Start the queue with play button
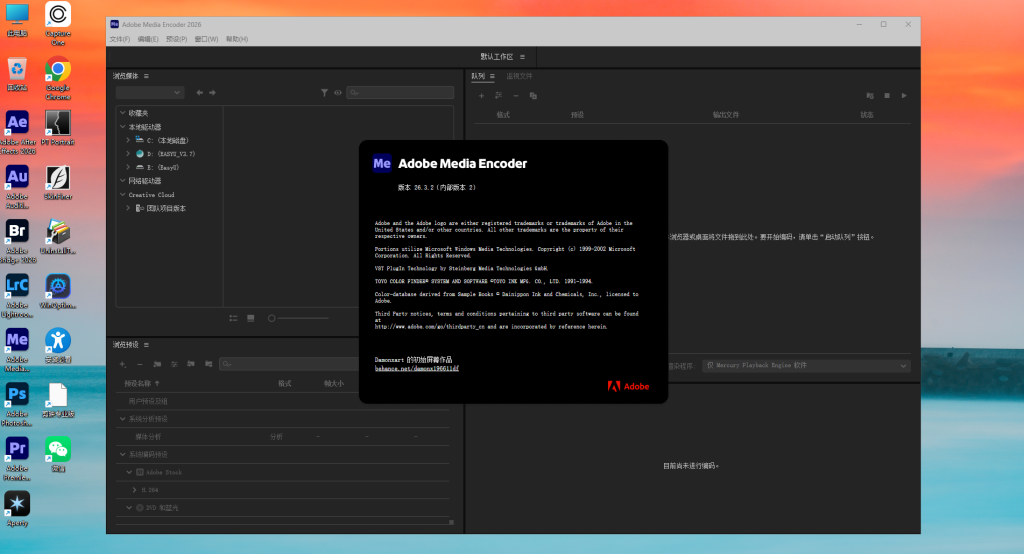1024x554 pixels. 904,95
